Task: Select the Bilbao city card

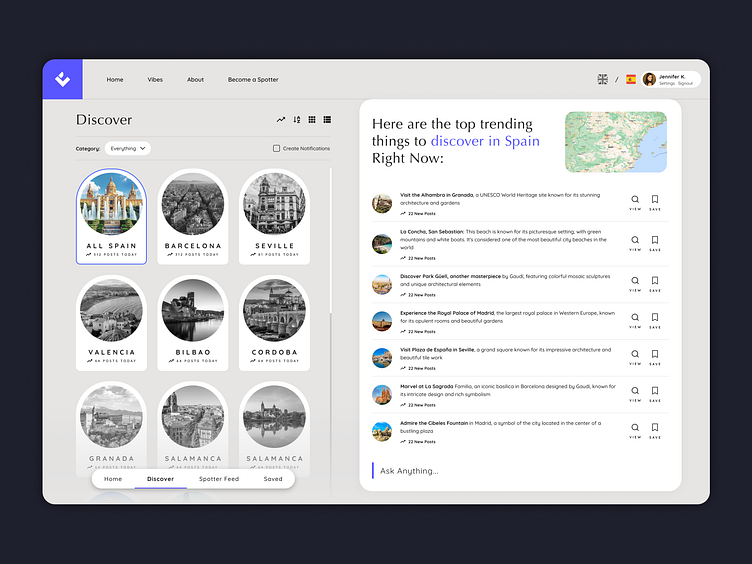Action: (x=193, y=323)
